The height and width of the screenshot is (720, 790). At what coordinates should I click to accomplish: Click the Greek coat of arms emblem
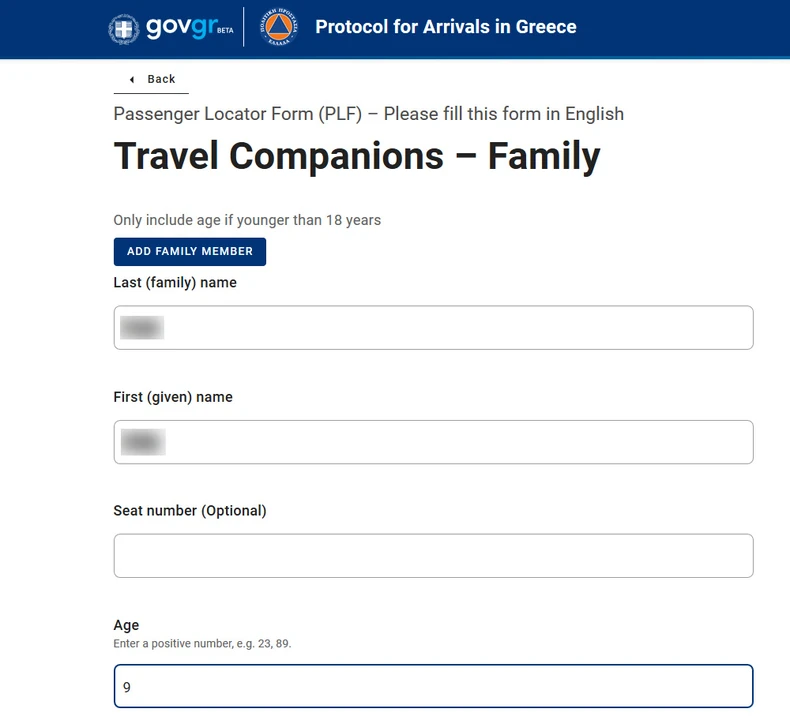tap(124, 29)
